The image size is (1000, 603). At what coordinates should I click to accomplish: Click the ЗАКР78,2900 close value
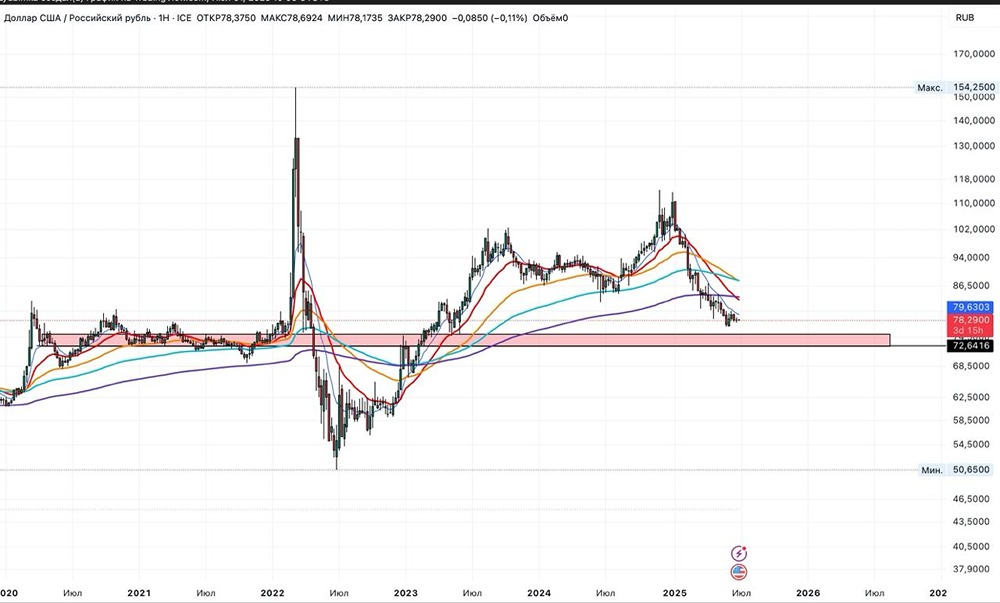[x=417, y=18]
